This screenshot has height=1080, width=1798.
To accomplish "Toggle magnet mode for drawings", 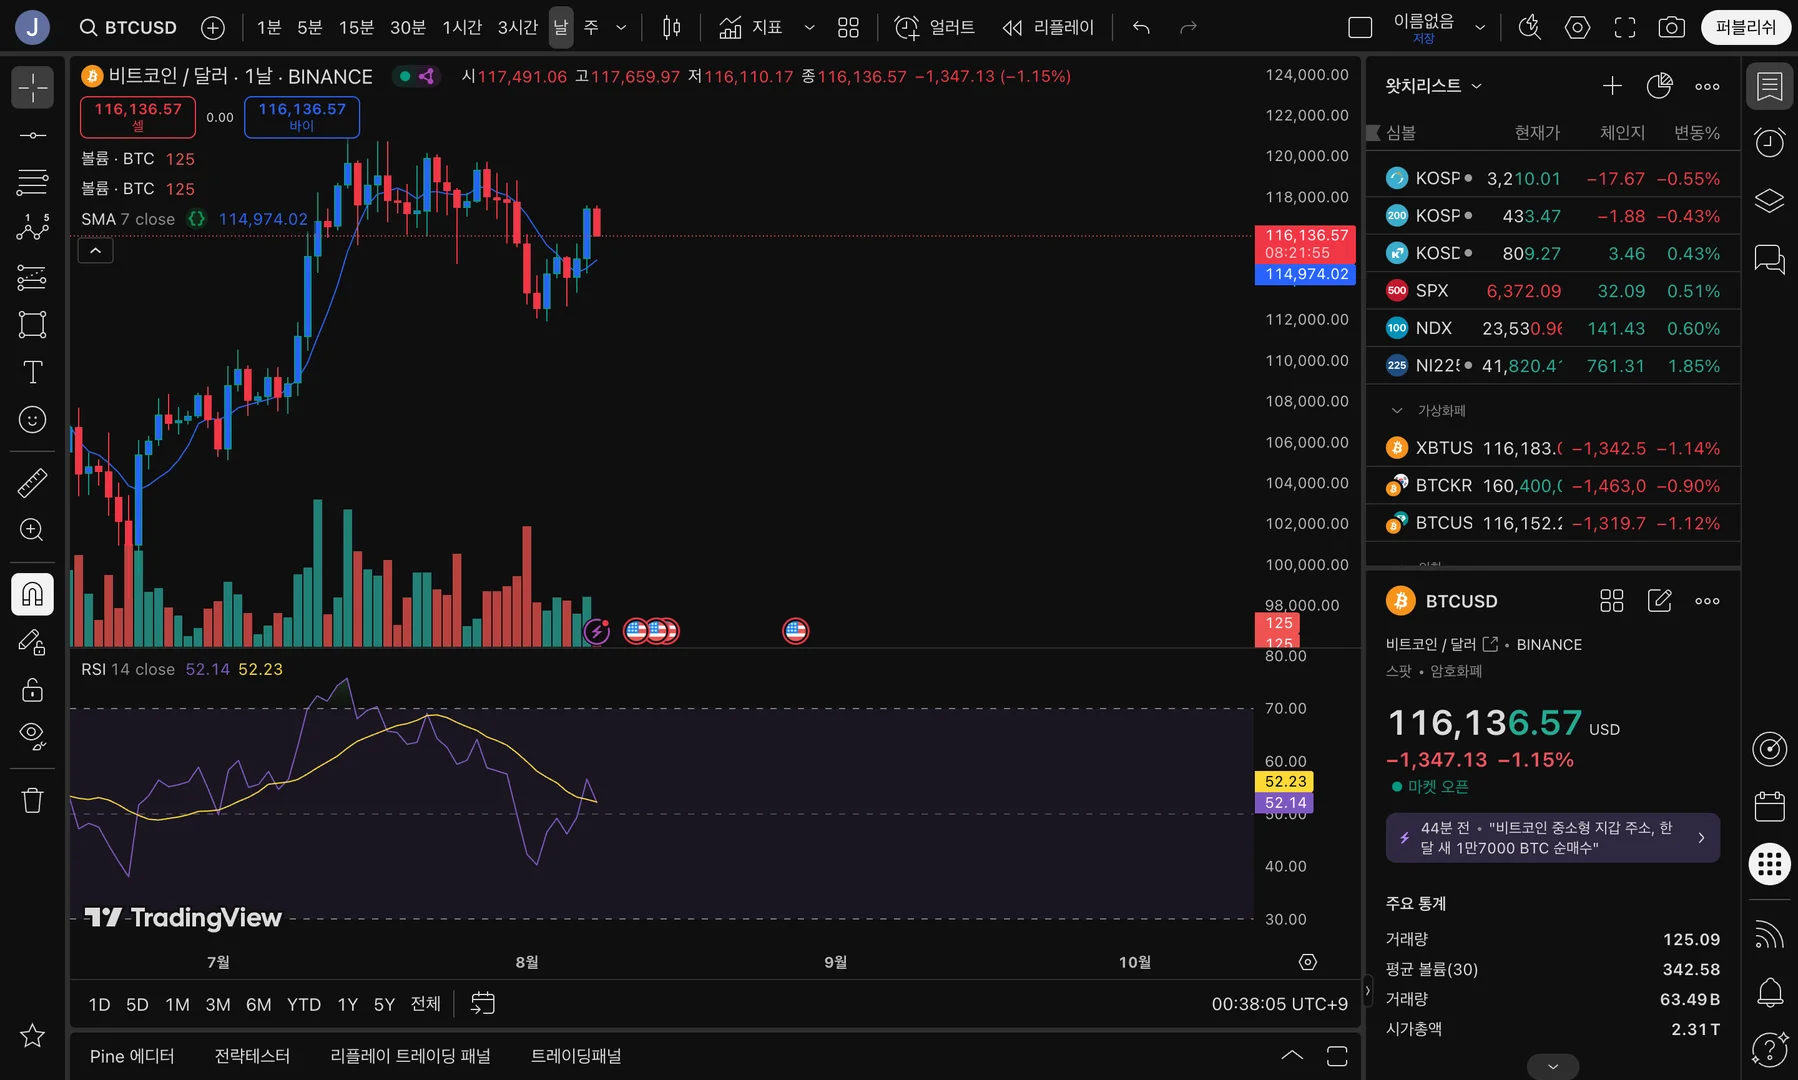I will 32,594.
